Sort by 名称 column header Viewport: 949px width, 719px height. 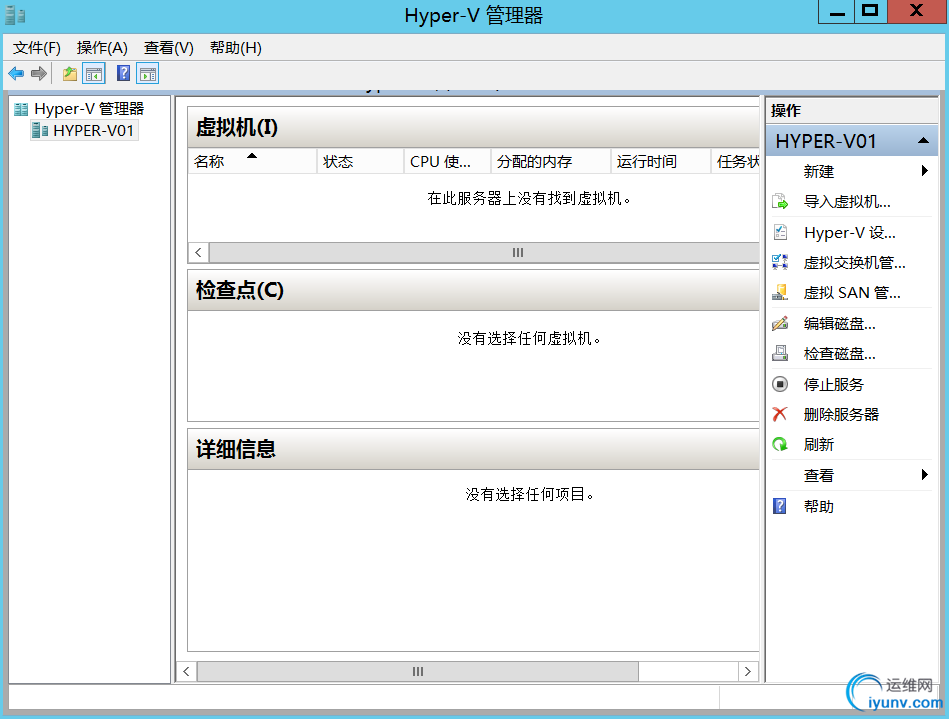click(252, 161)
